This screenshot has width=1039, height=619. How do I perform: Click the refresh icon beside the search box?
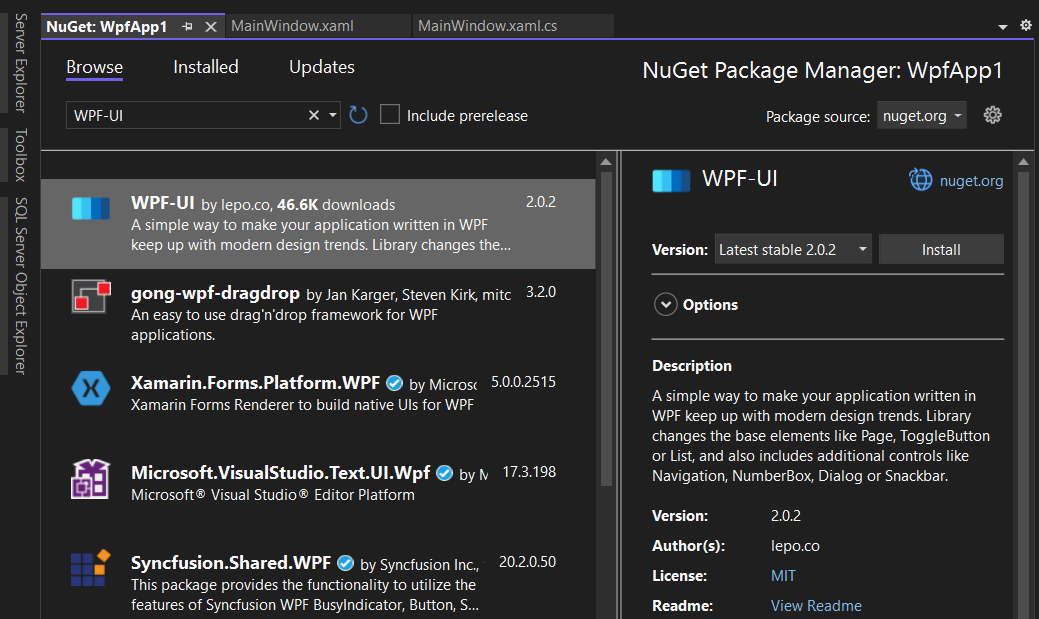point(359,115)
